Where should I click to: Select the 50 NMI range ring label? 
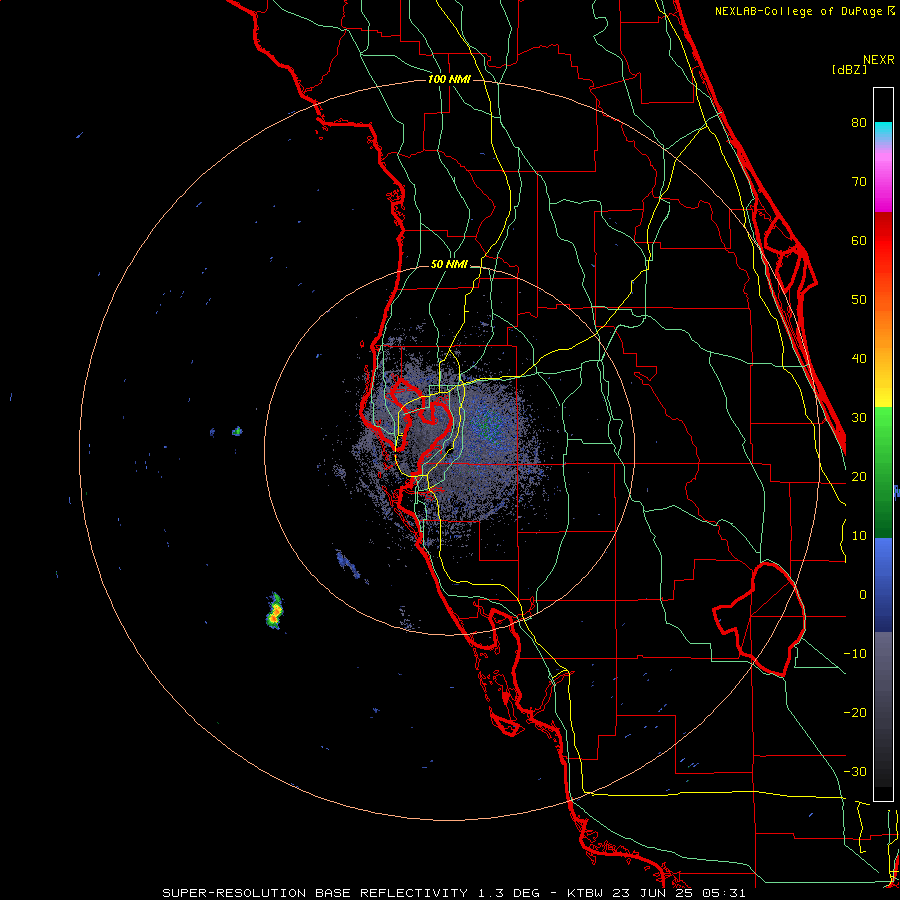pos(449,265)
